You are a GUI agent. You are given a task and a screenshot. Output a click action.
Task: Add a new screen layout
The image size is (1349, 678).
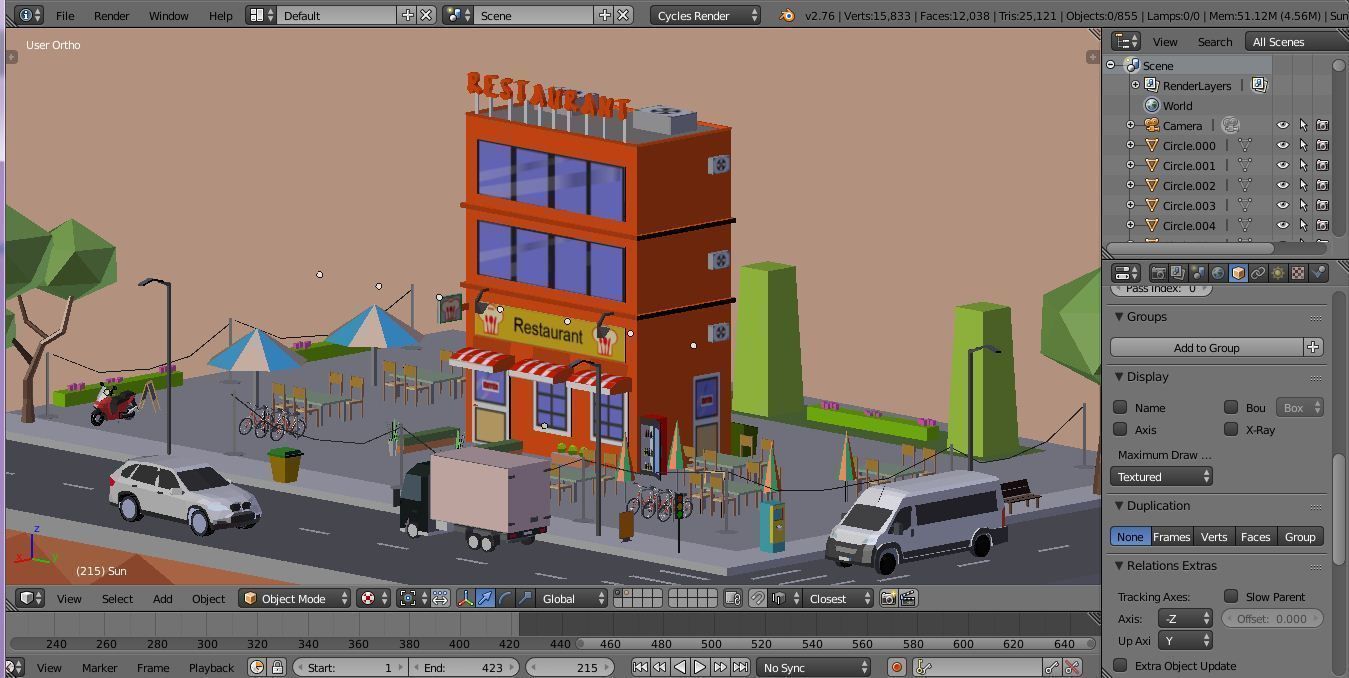pos(407,15)
